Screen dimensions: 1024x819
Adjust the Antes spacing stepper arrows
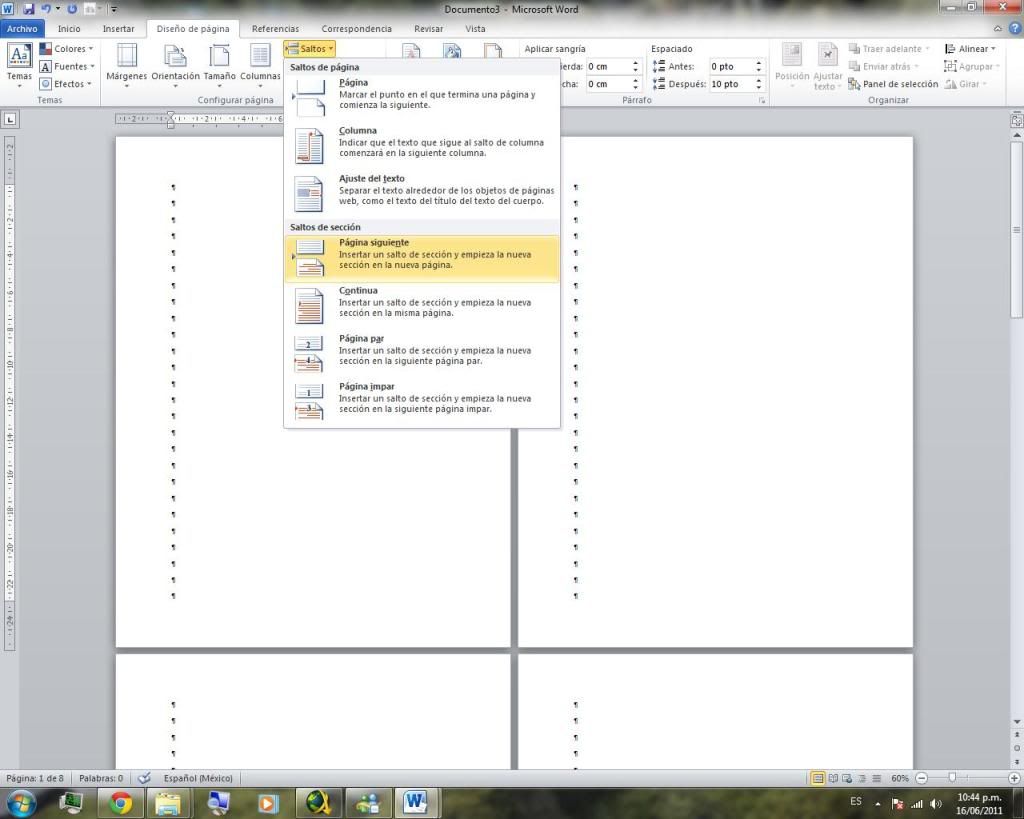759,67
